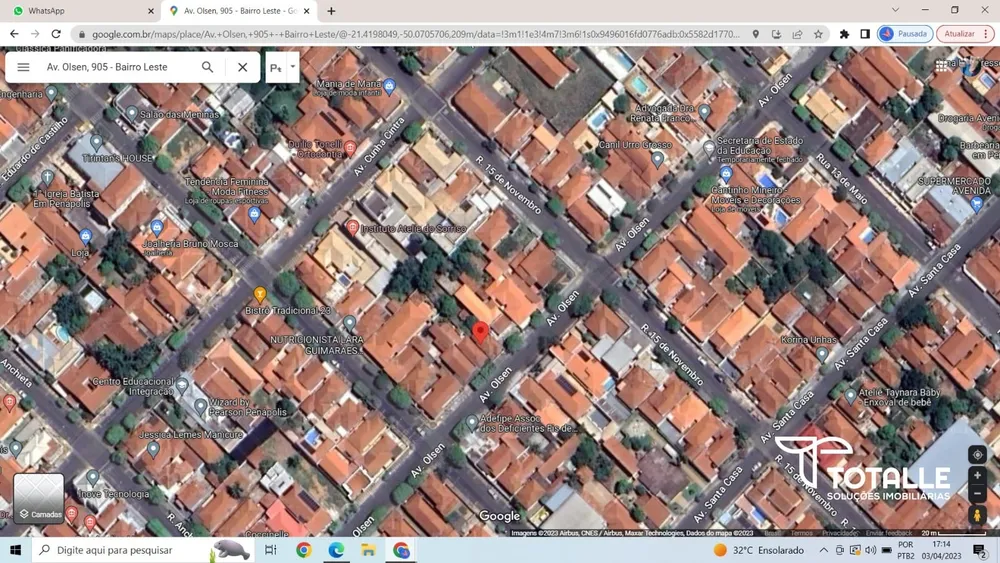Open Ateliê Taynara Baby marker

[850, 397]
